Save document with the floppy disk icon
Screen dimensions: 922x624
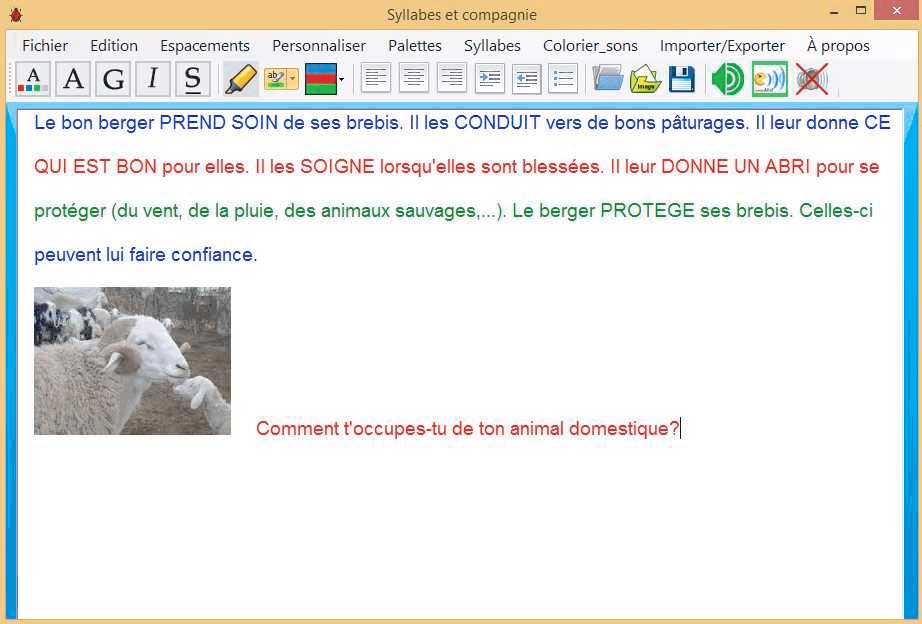[681, 79]
